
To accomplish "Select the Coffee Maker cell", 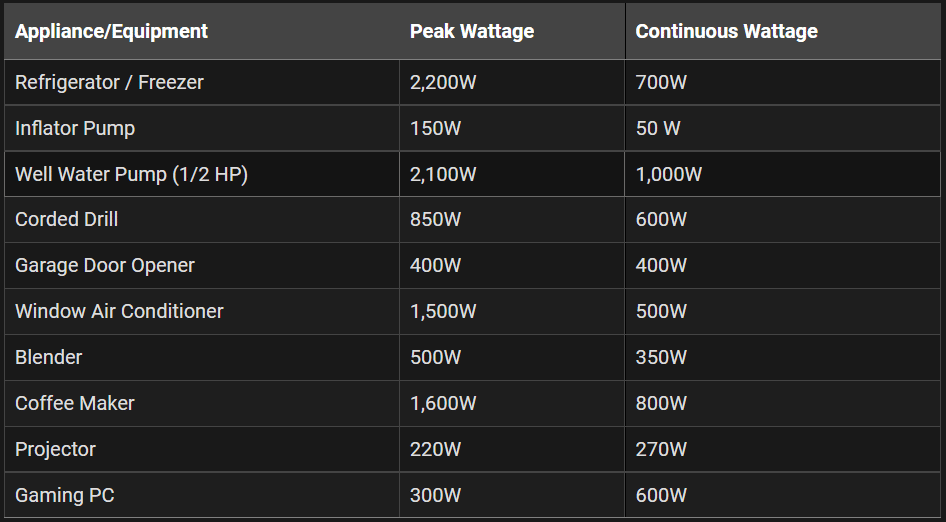I will pos(202,403).
